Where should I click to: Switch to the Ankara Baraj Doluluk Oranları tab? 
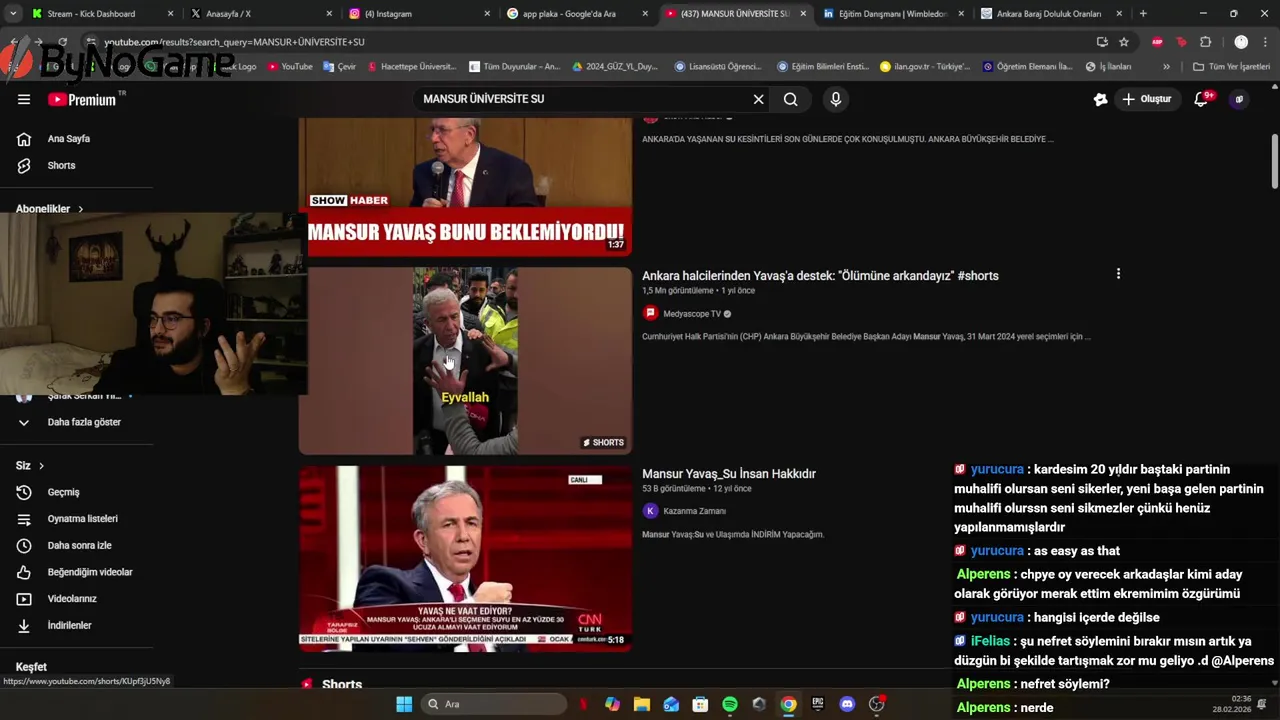pyautogui.click(x=1052, y=14)
